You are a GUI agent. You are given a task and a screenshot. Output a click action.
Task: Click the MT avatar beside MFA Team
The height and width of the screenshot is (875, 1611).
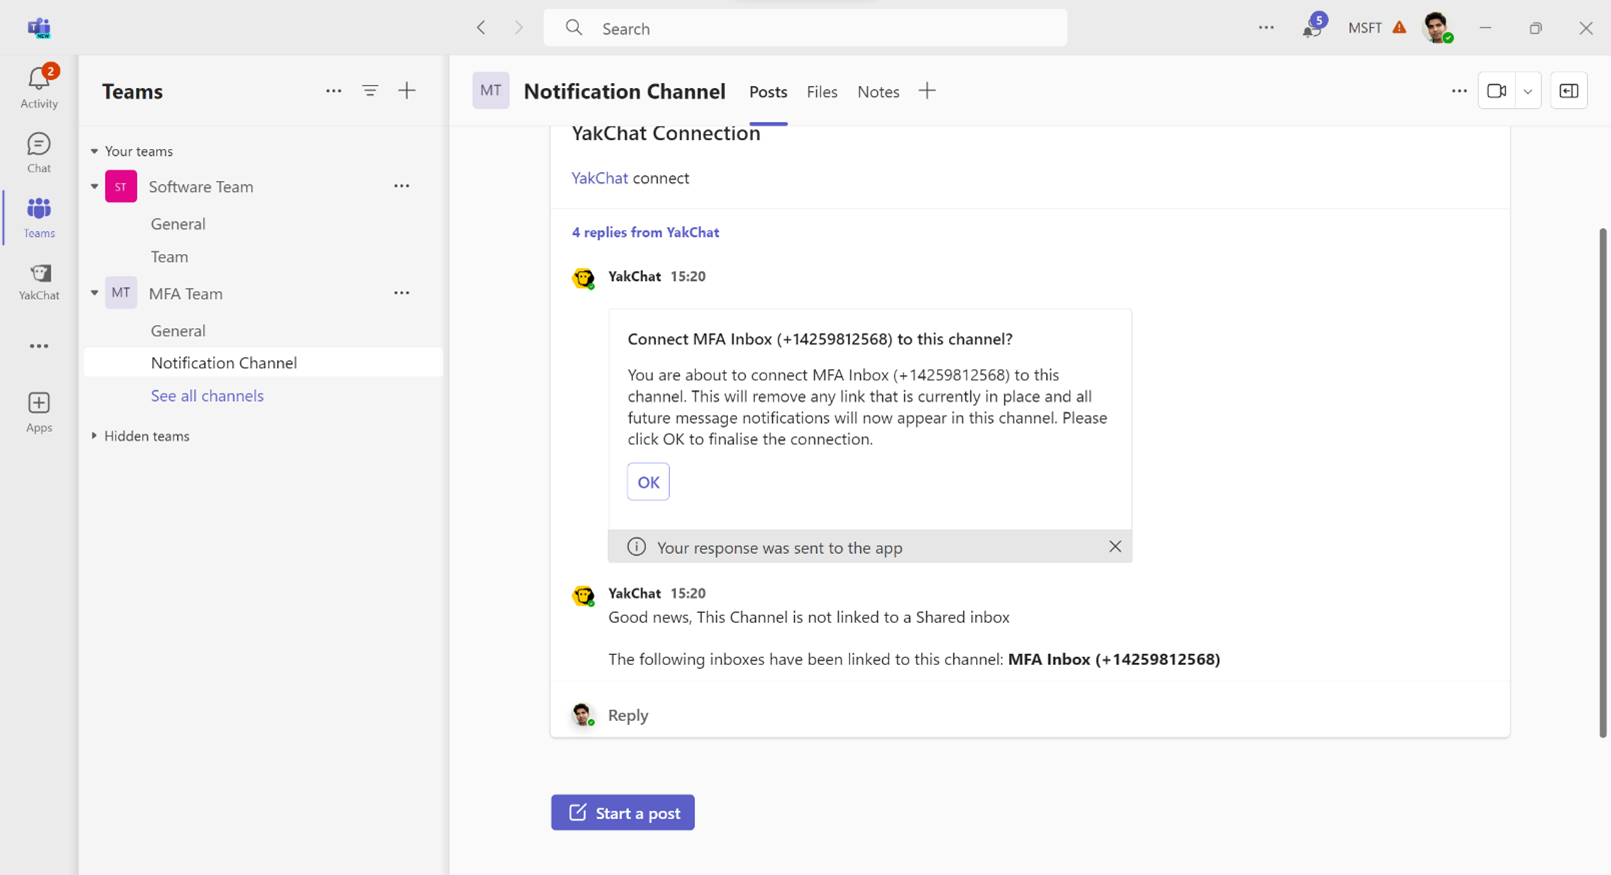tap(121, 293)
